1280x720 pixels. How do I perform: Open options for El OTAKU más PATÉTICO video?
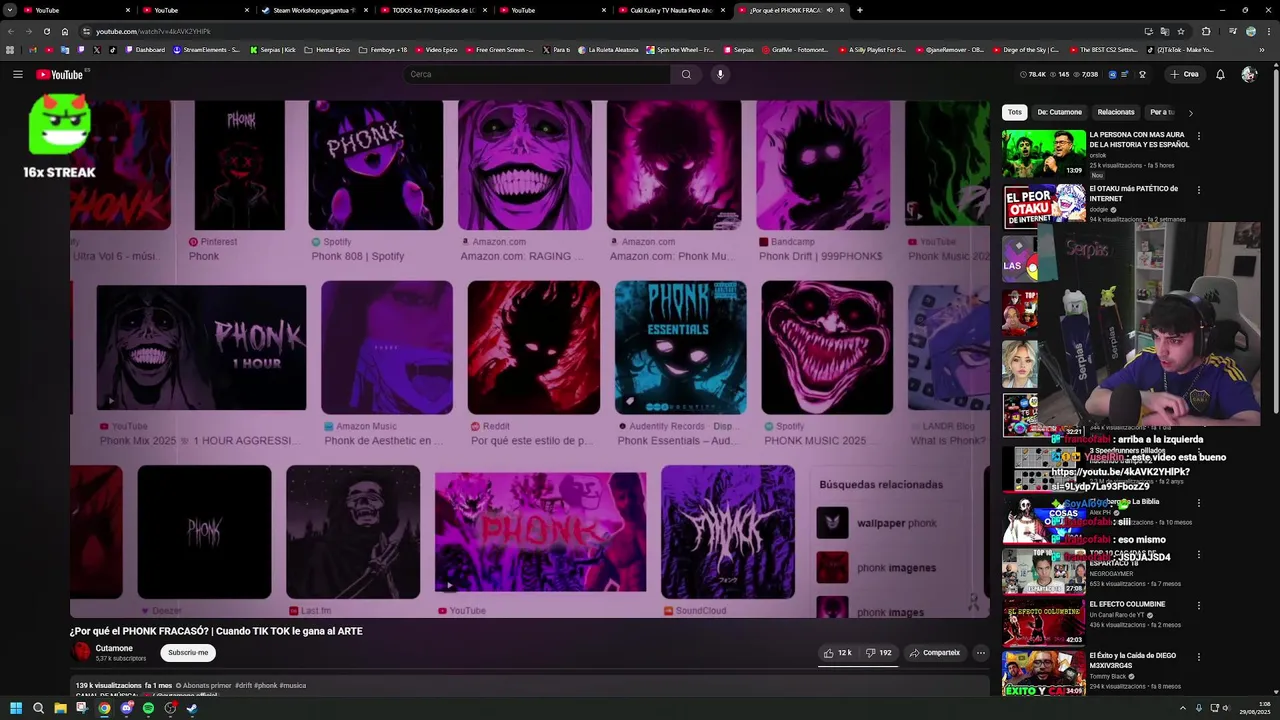(x=1198, y=190)
